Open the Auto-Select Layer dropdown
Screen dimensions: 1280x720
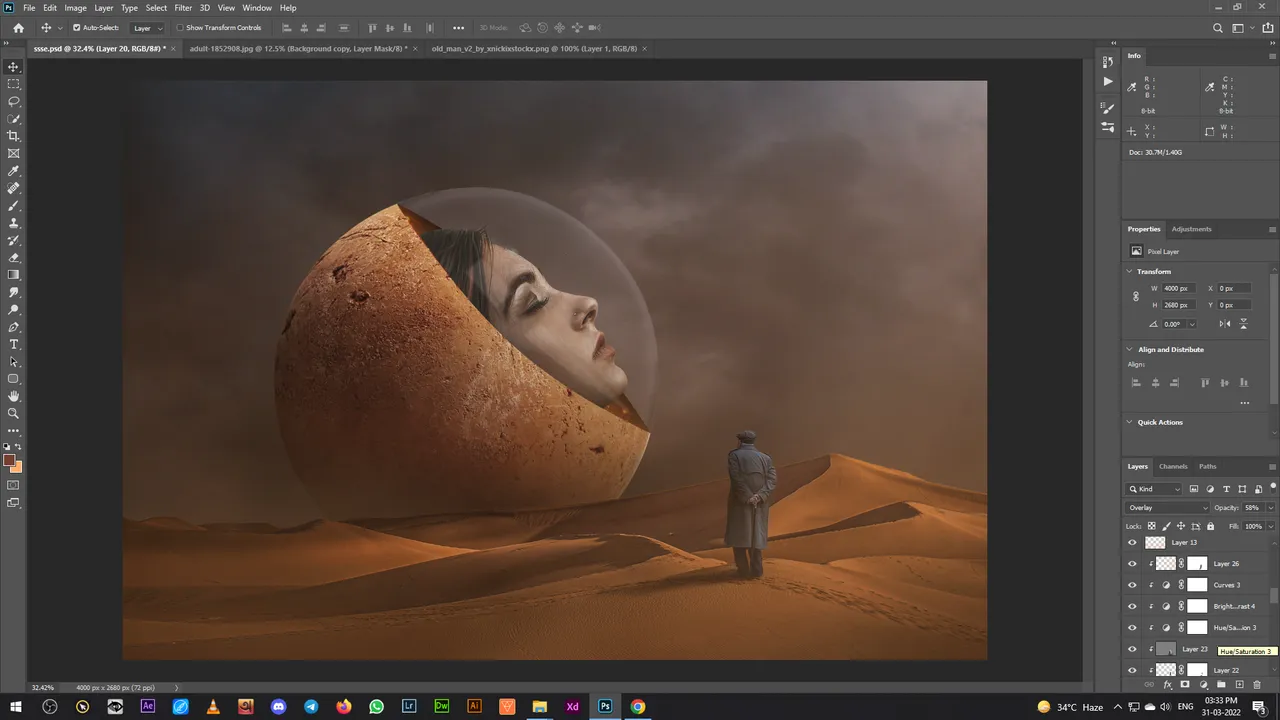coord(147,28)
